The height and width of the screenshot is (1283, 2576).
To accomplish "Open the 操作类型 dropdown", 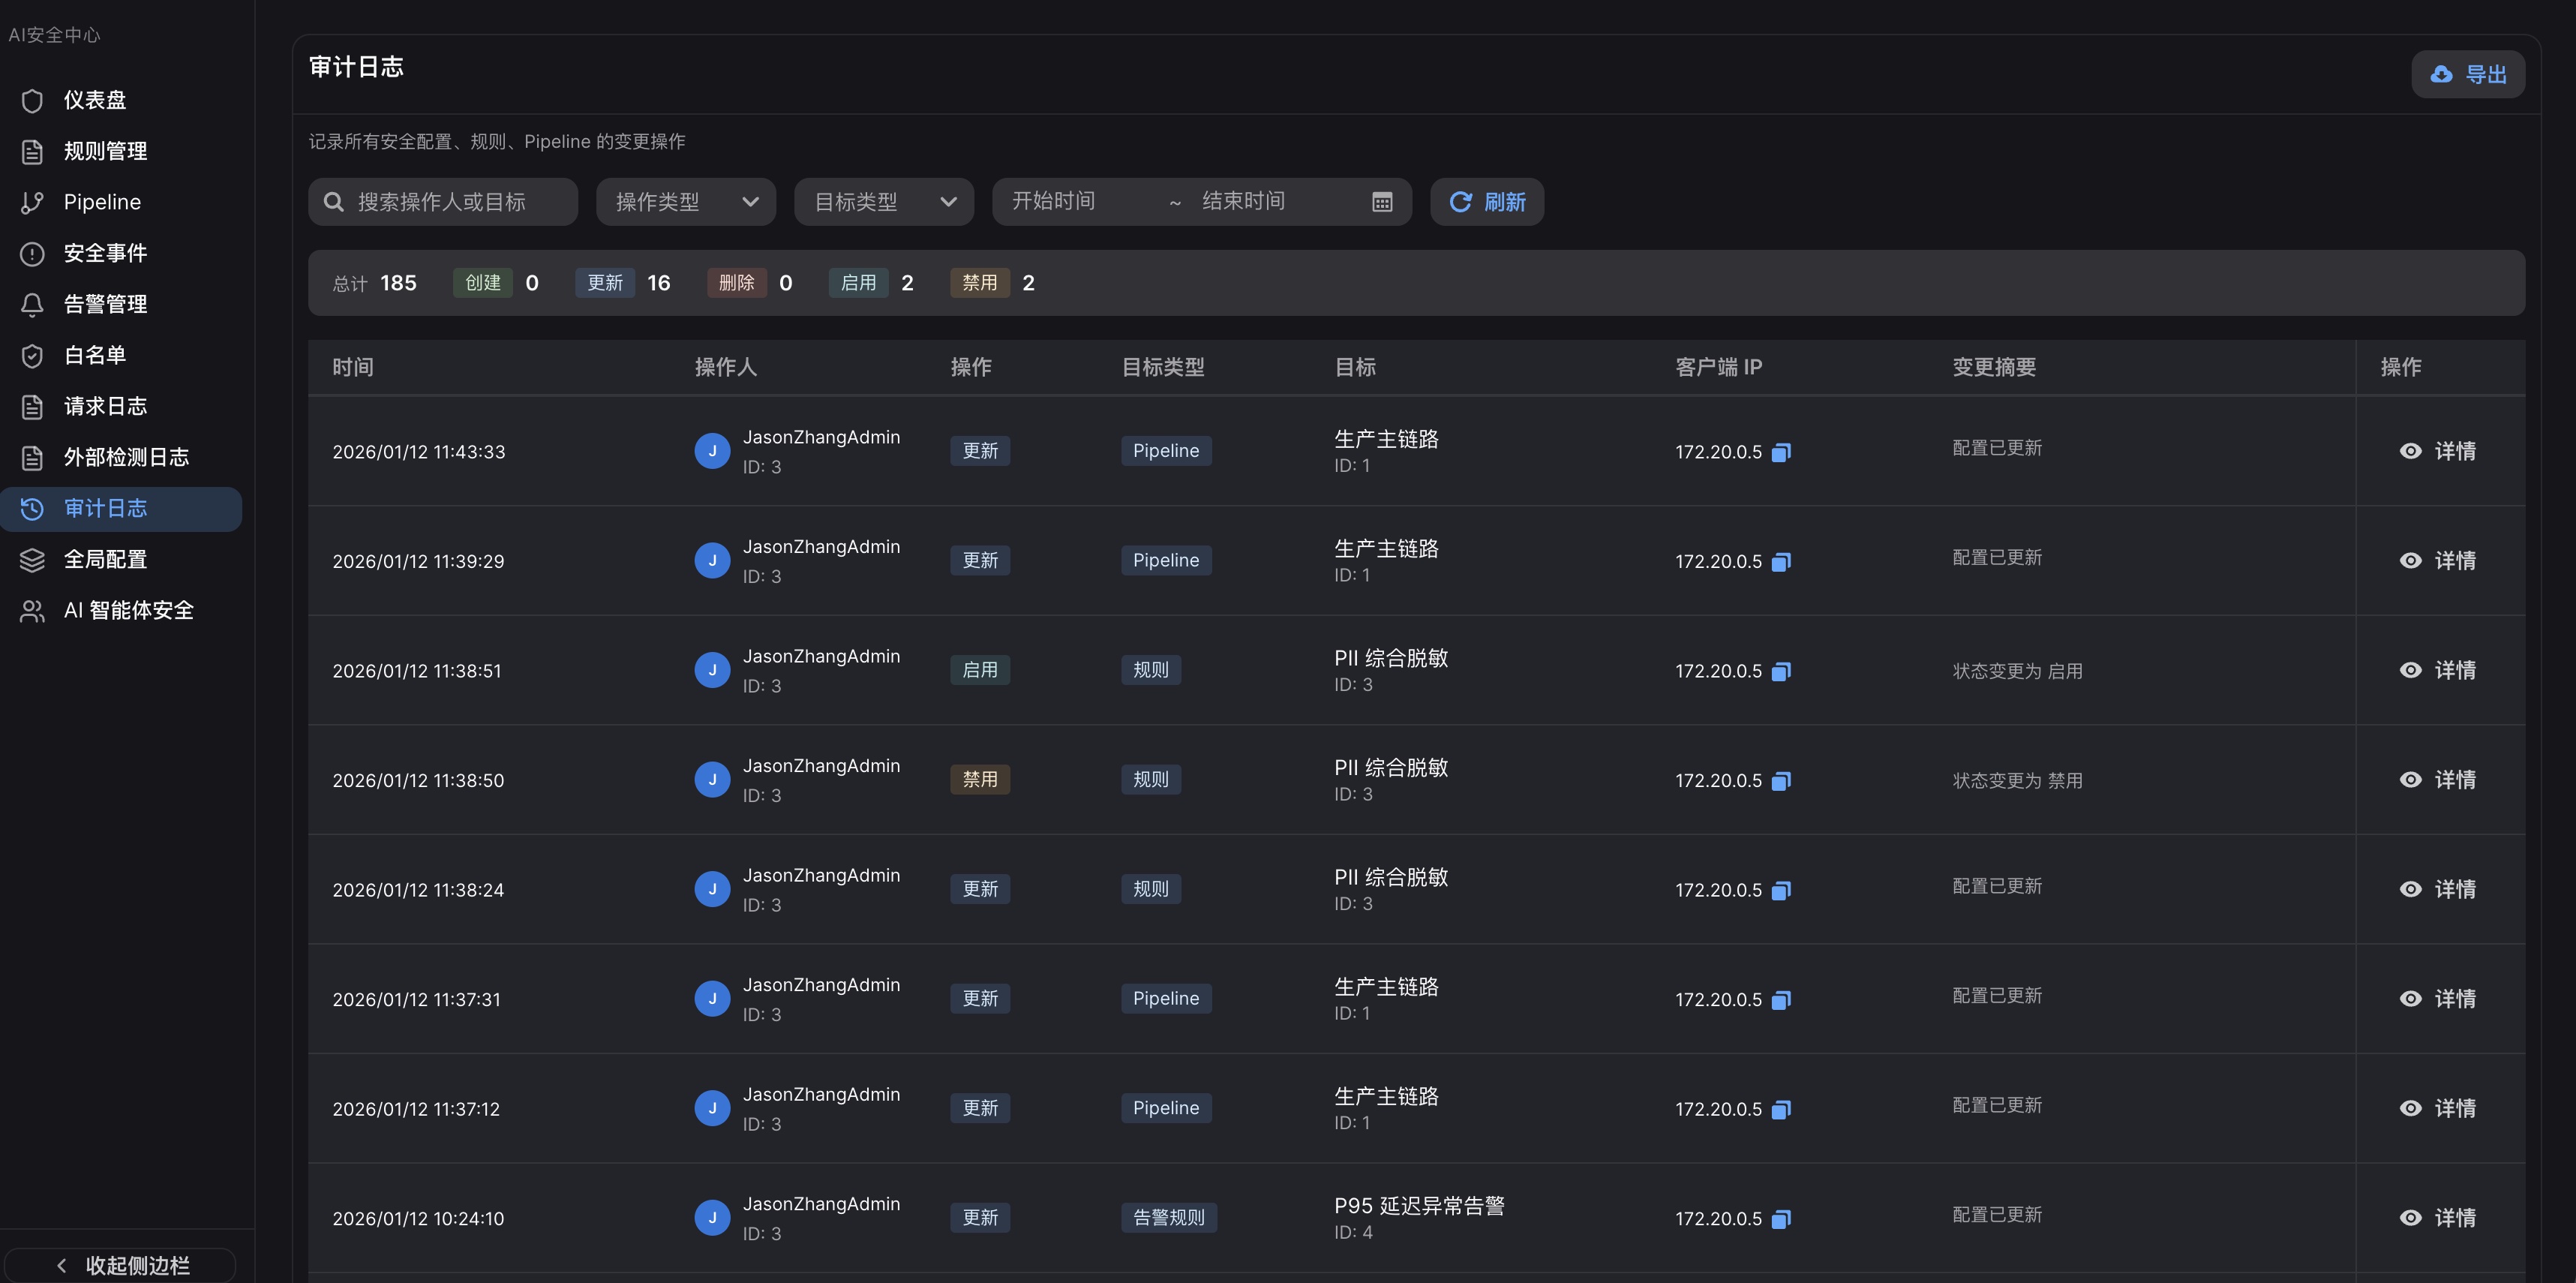I will coord(685,201).
